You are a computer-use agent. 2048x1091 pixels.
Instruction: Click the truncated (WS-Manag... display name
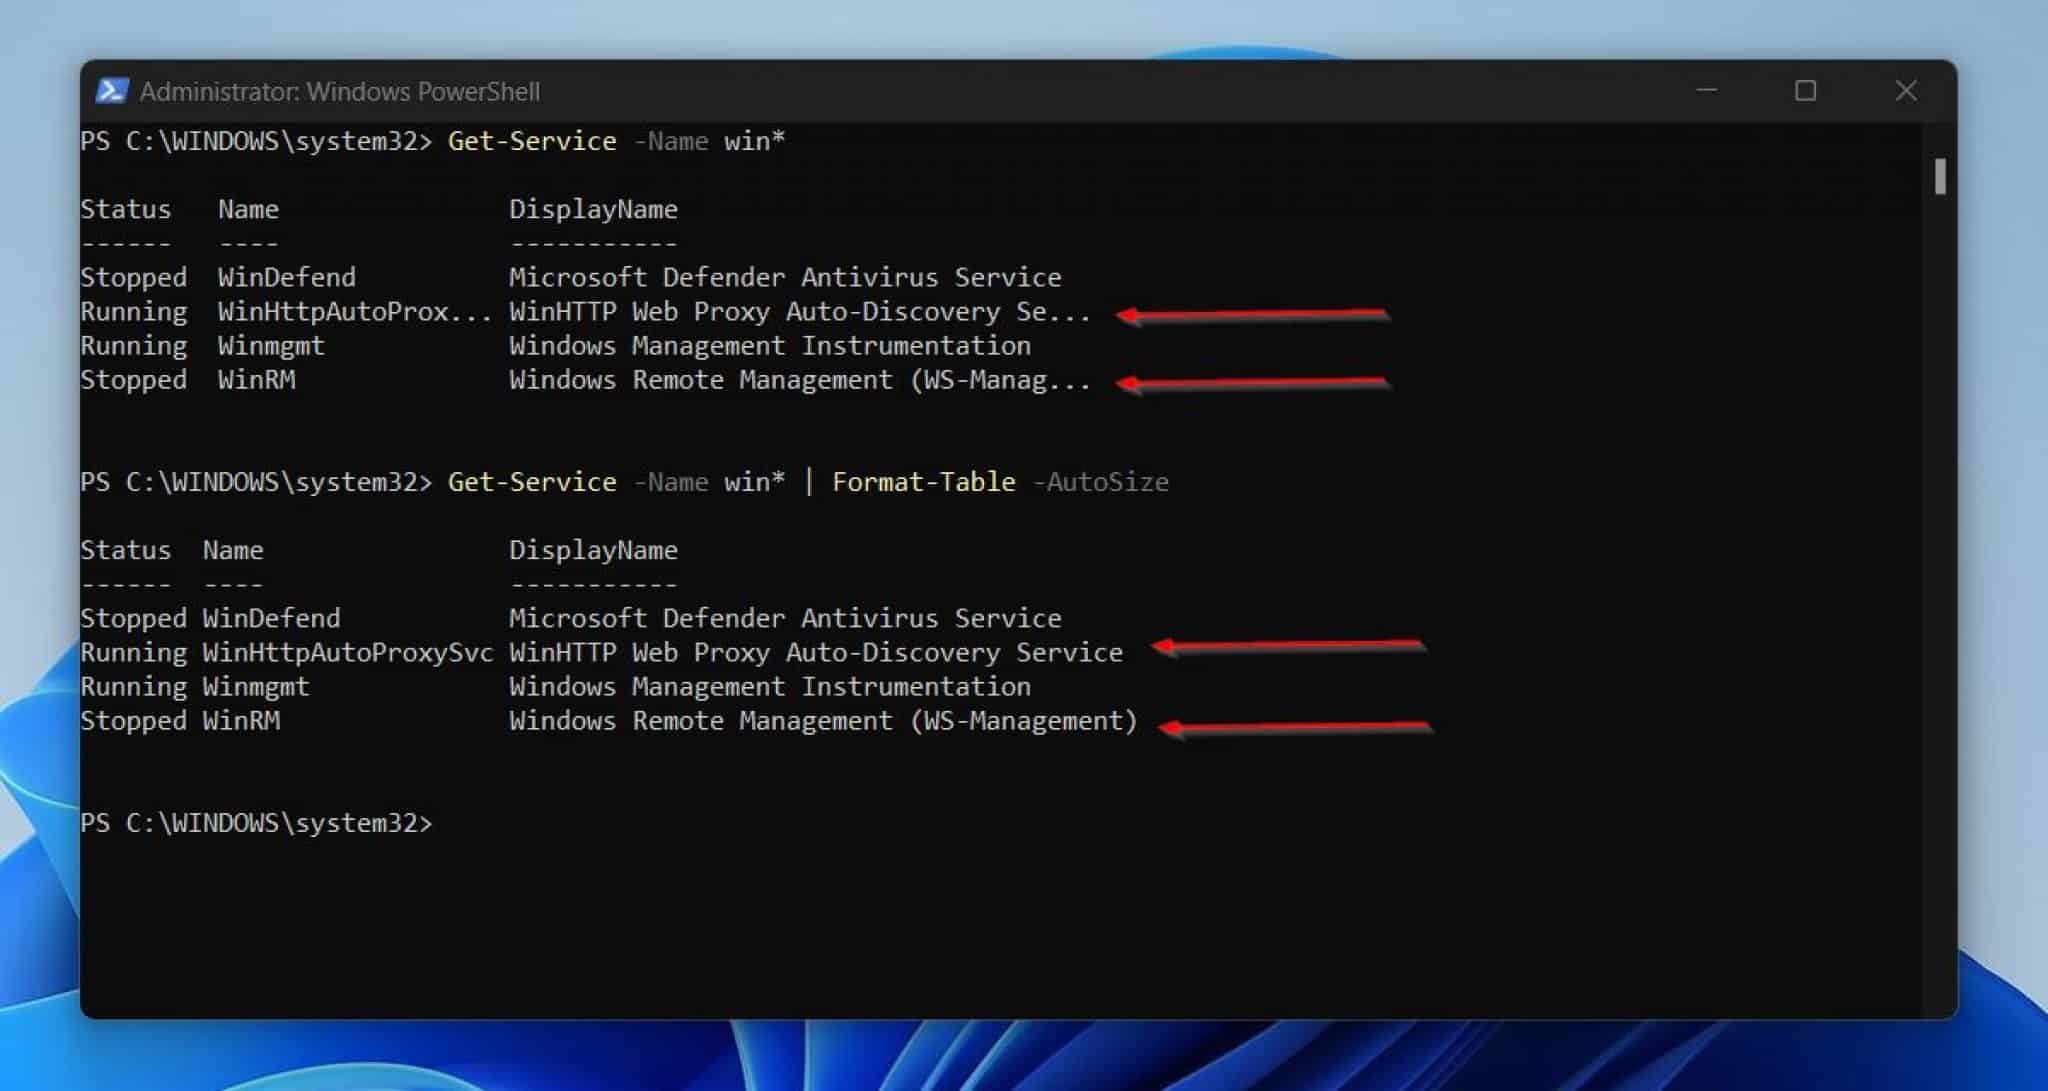[x=800, y=380]
